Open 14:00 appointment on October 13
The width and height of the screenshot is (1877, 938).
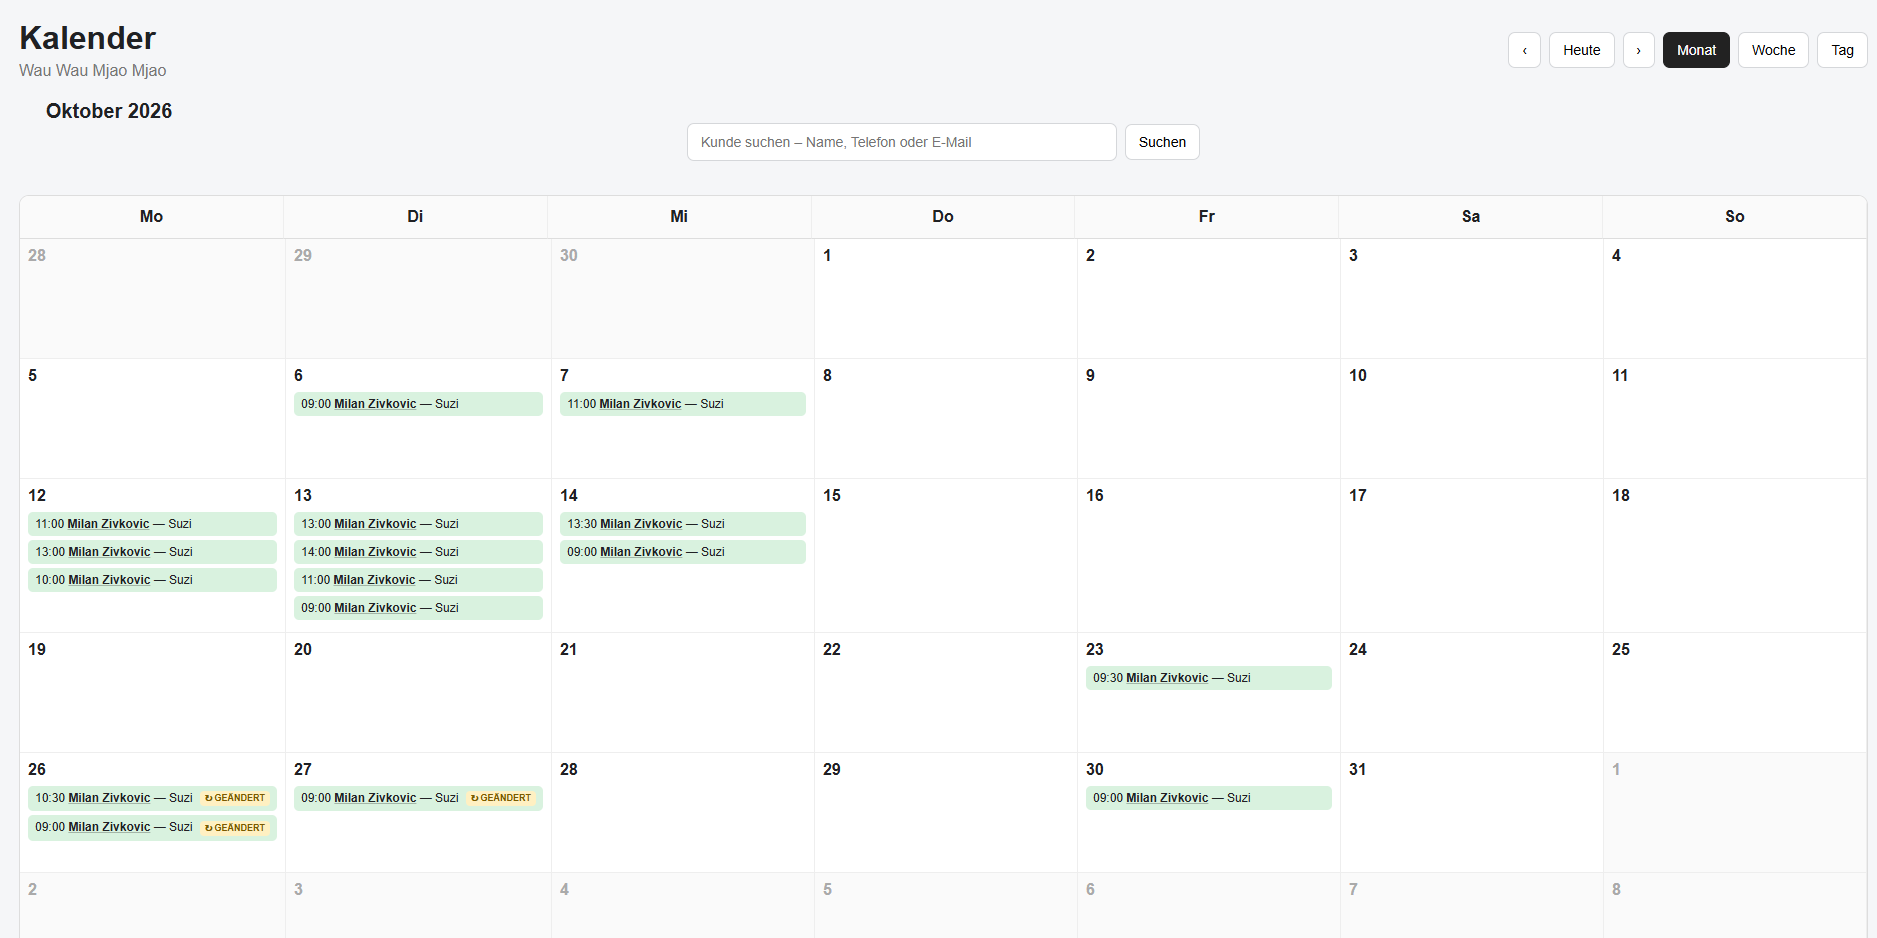[418, 552]
